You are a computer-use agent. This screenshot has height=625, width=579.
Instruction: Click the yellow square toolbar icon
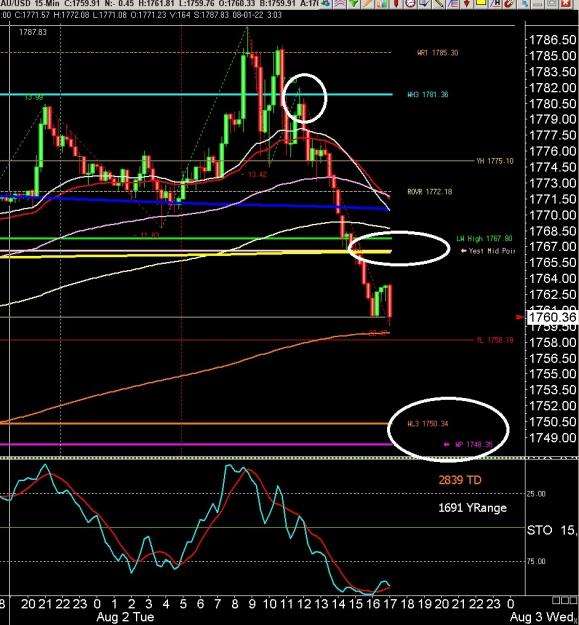coord(481,3)
